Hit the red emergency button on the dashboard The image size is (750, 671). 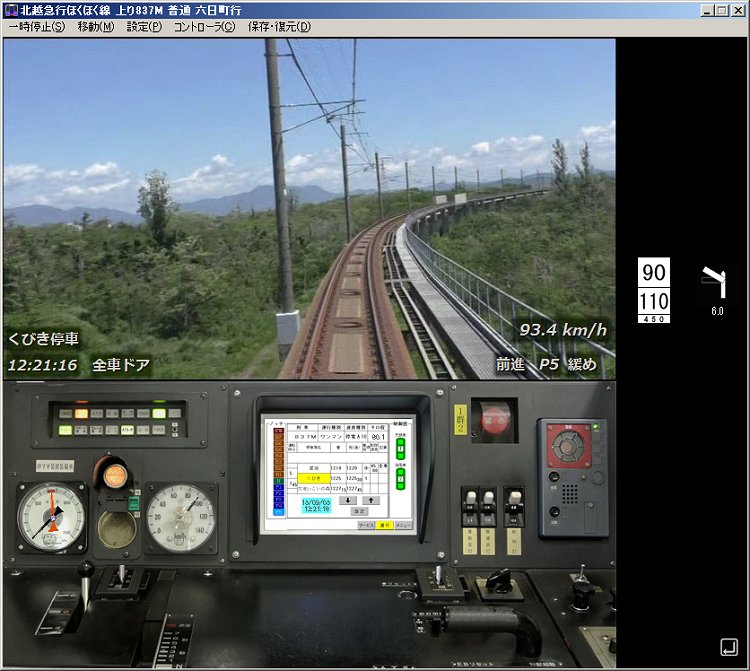click(495, 419)
